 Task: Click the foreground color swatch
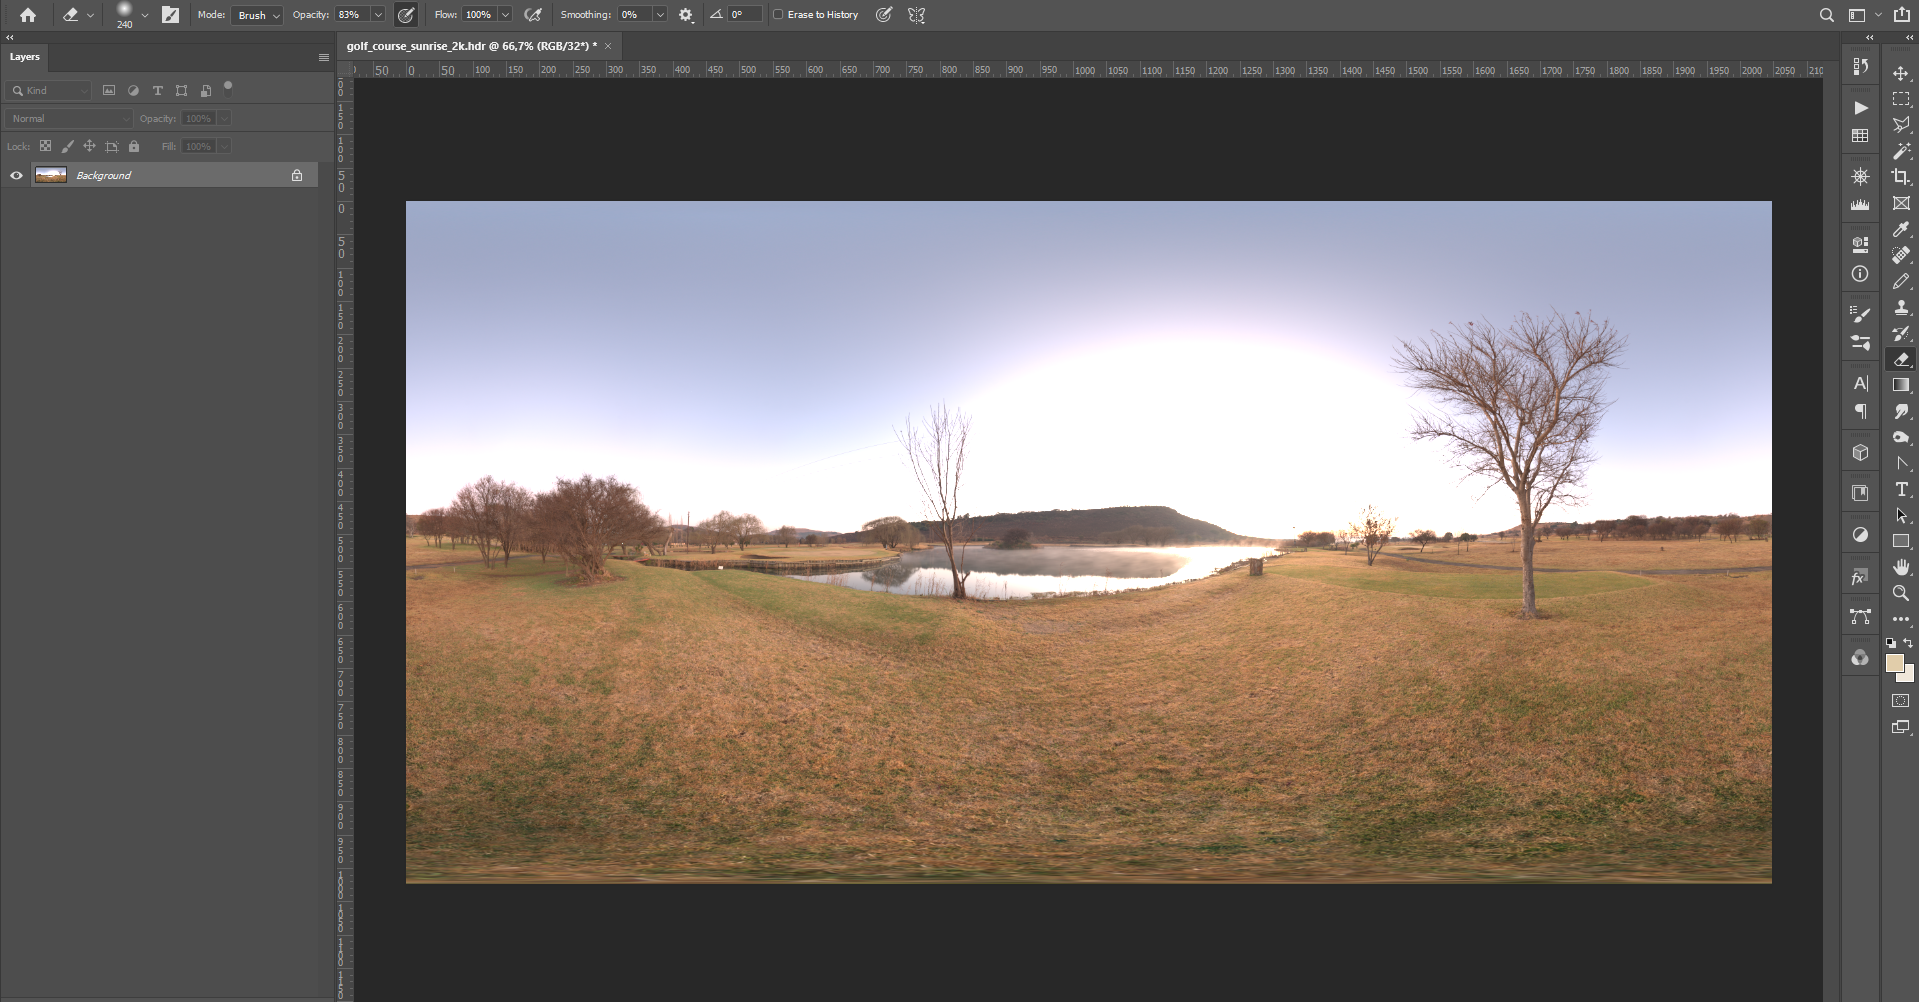pos(1894,663)
